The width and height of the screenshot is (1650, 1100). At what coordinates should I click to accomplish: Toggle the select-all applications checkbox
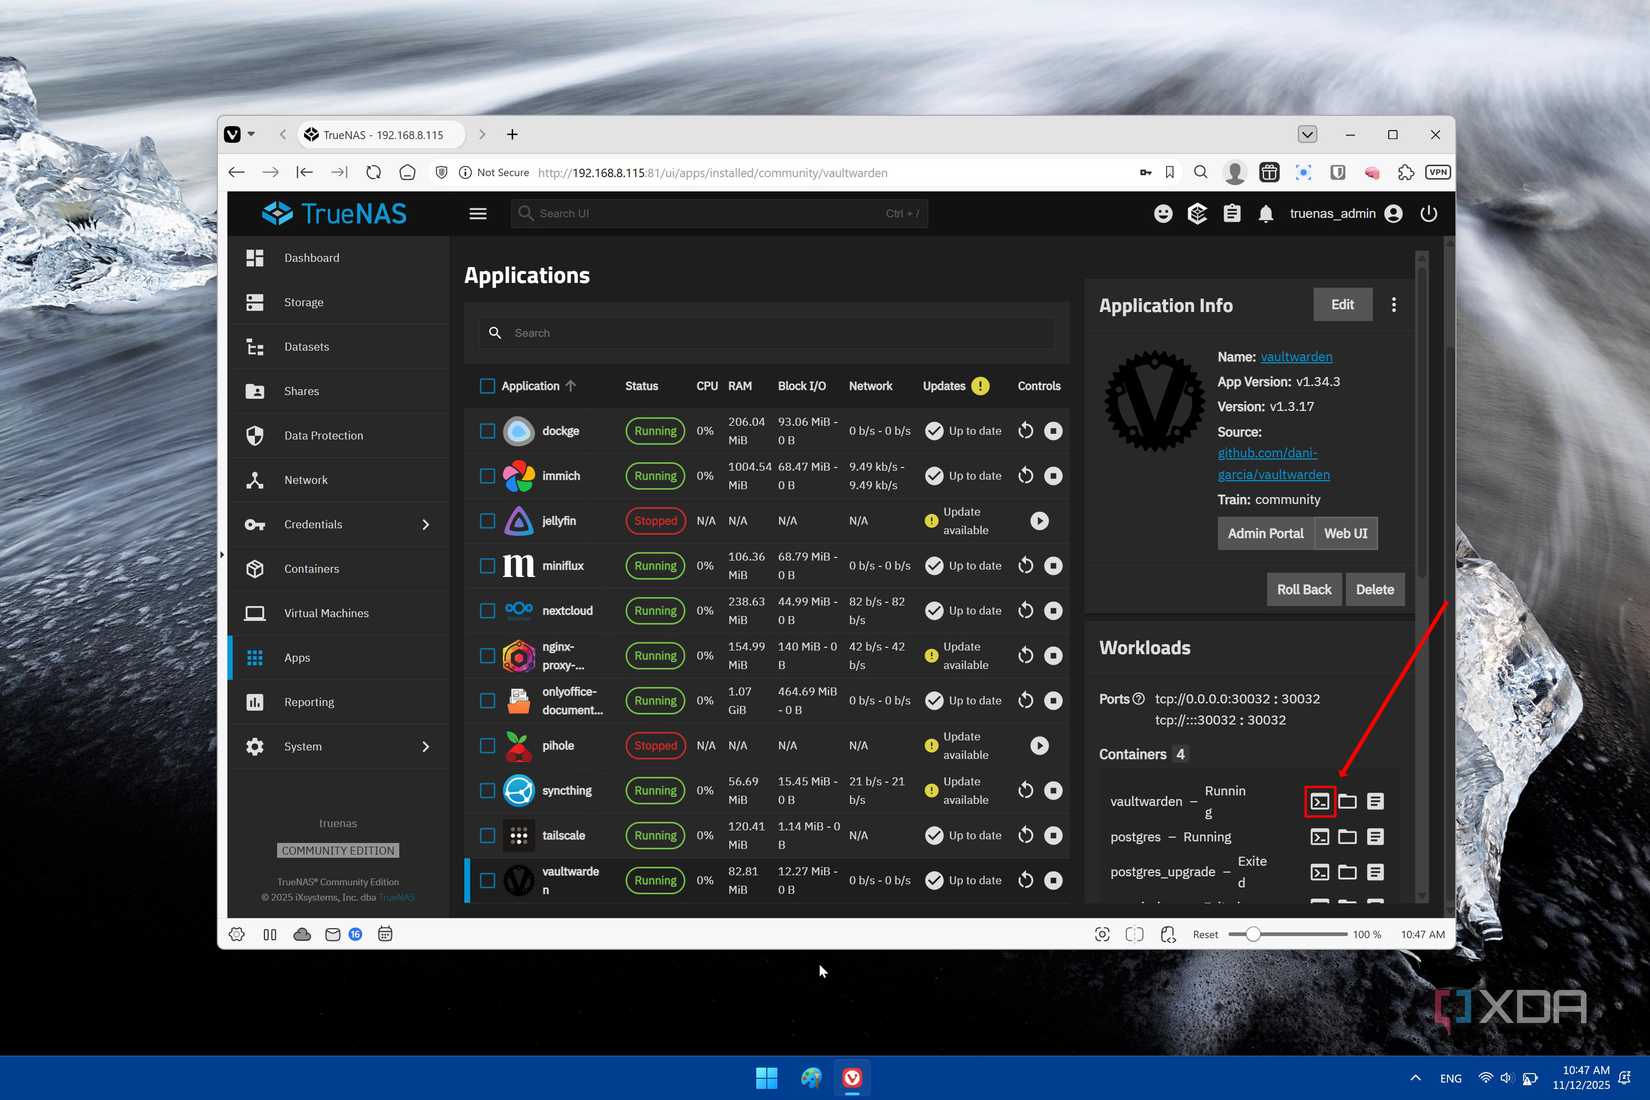[x=487, y=386]
